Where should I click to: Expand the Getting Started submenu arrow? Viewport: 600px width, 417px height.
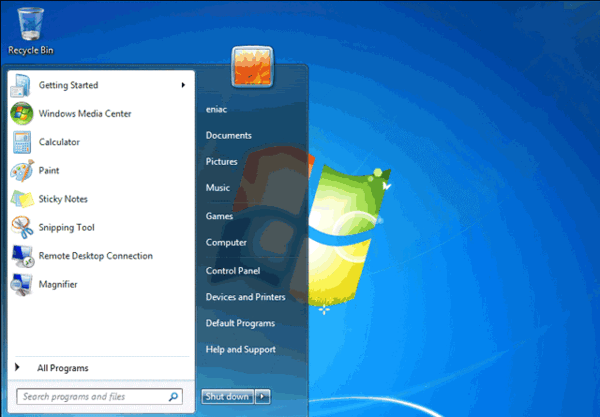point(183,85)
